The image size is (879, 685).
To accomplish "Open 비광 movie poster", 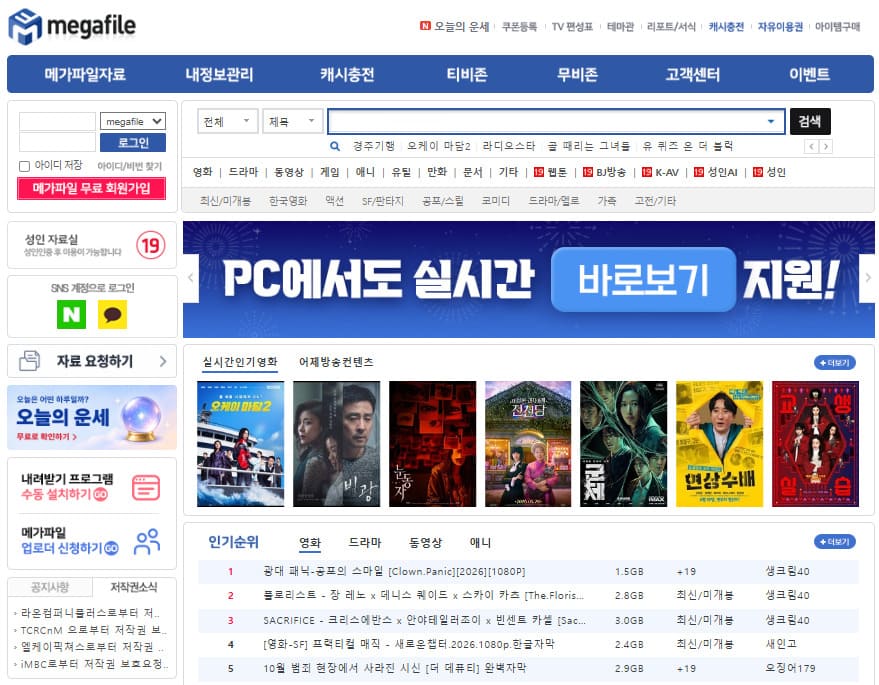I will 336,444.
